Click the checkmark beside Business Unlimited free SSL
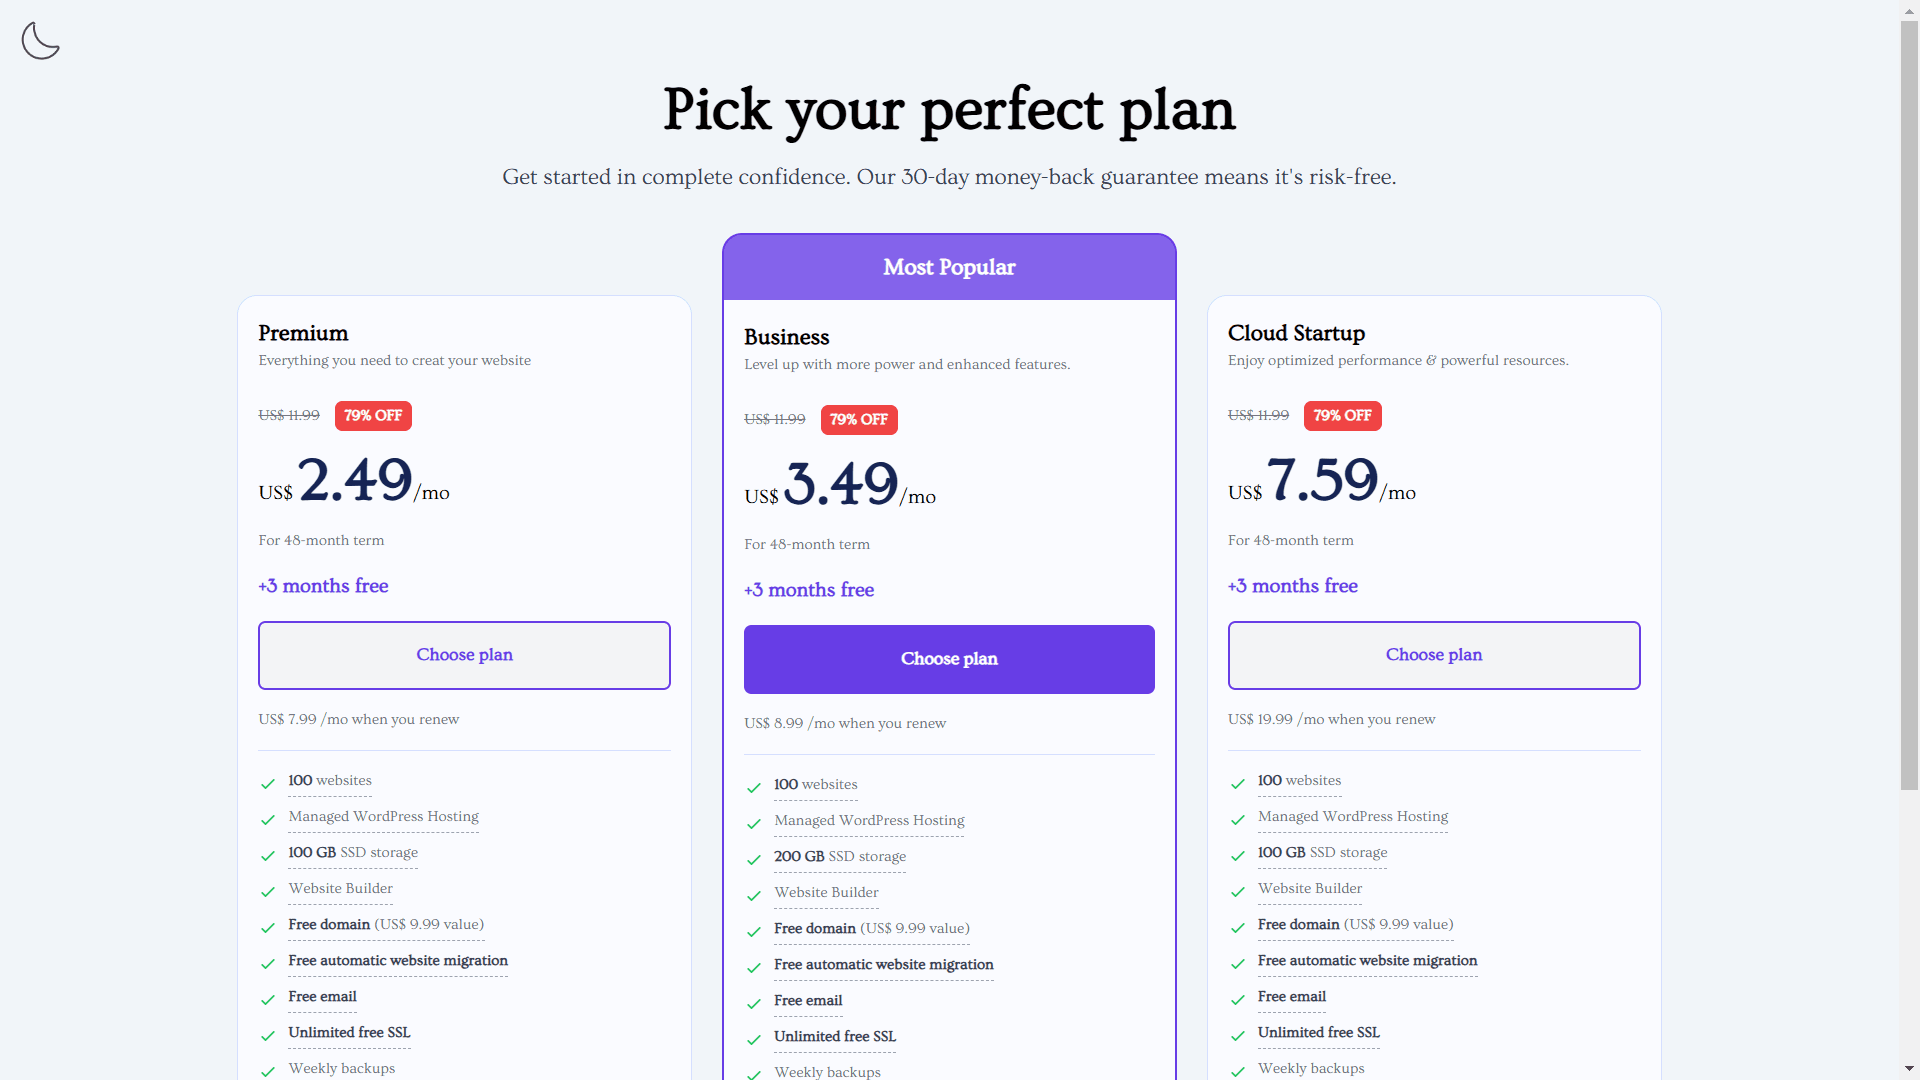The width and height of the screenshot is (1920, 1080). pos(753,1040)
